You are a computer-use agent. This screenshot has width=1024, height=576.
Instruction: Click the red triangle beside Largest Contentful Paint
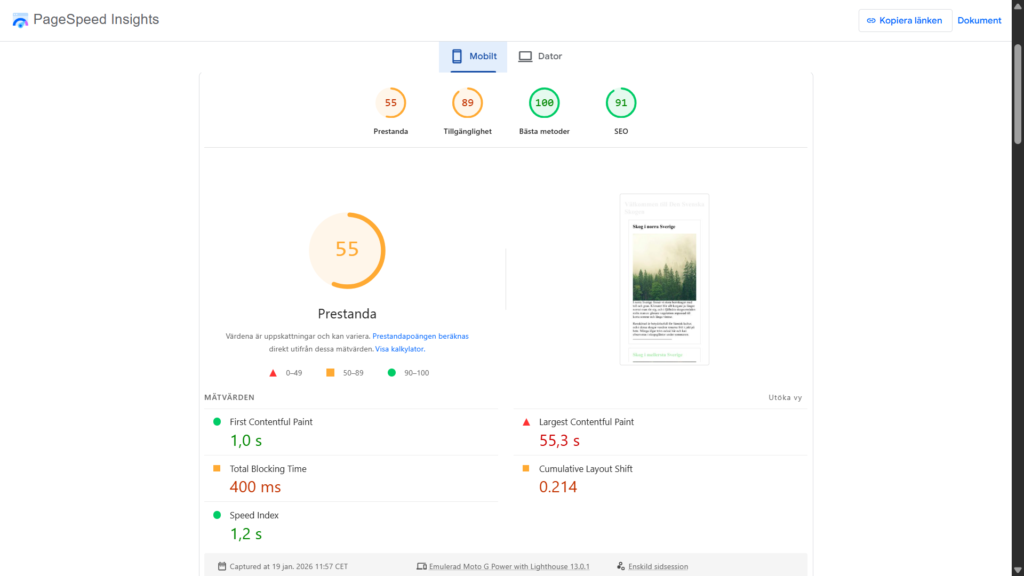click(x=527, y=422)
